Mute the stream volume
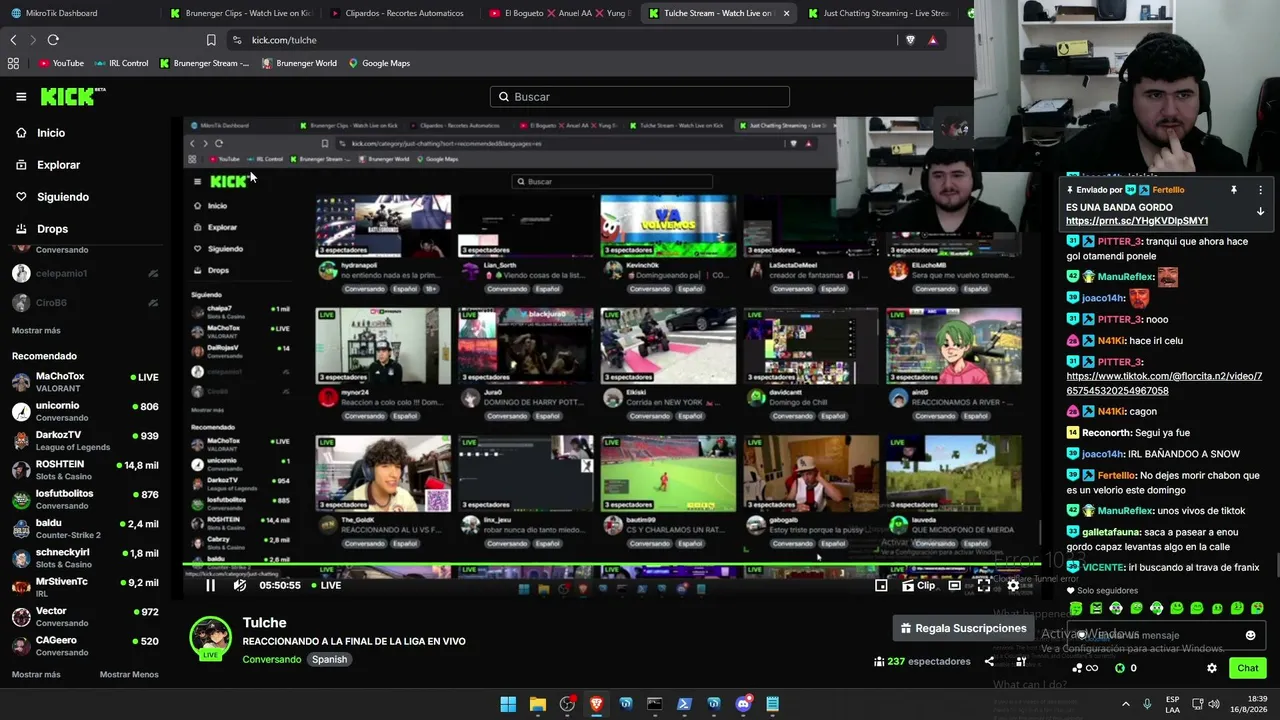 coord(240,586)
